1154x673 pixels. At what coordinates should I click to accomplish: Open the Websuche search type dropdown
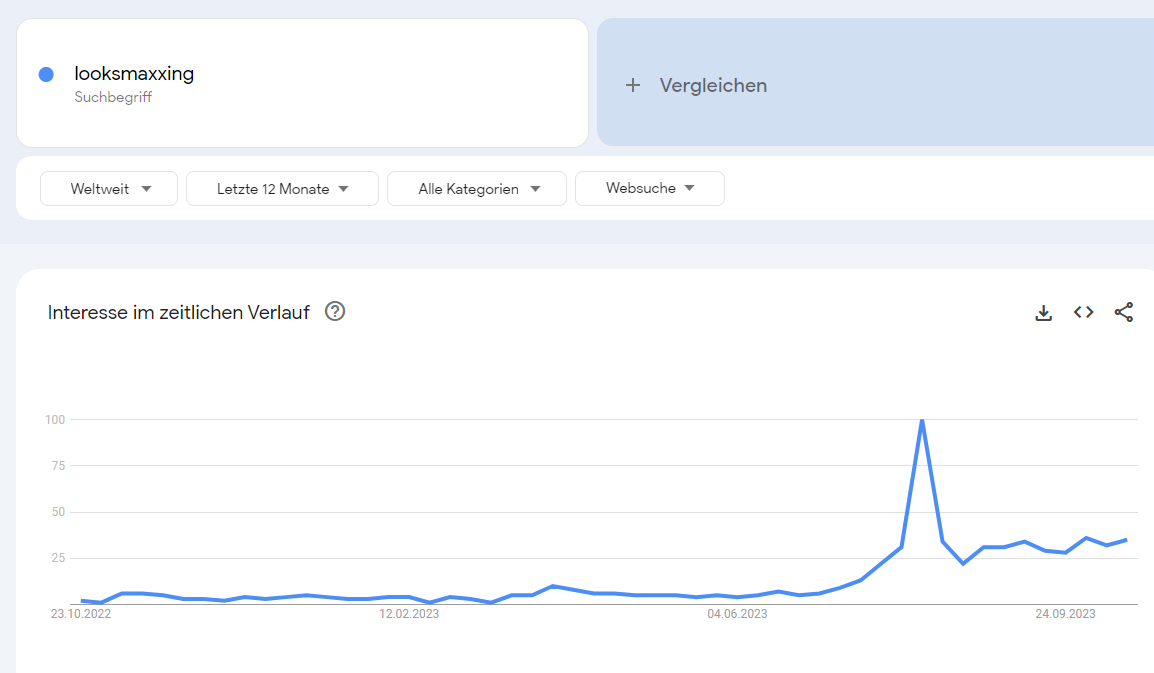(650, 188)
